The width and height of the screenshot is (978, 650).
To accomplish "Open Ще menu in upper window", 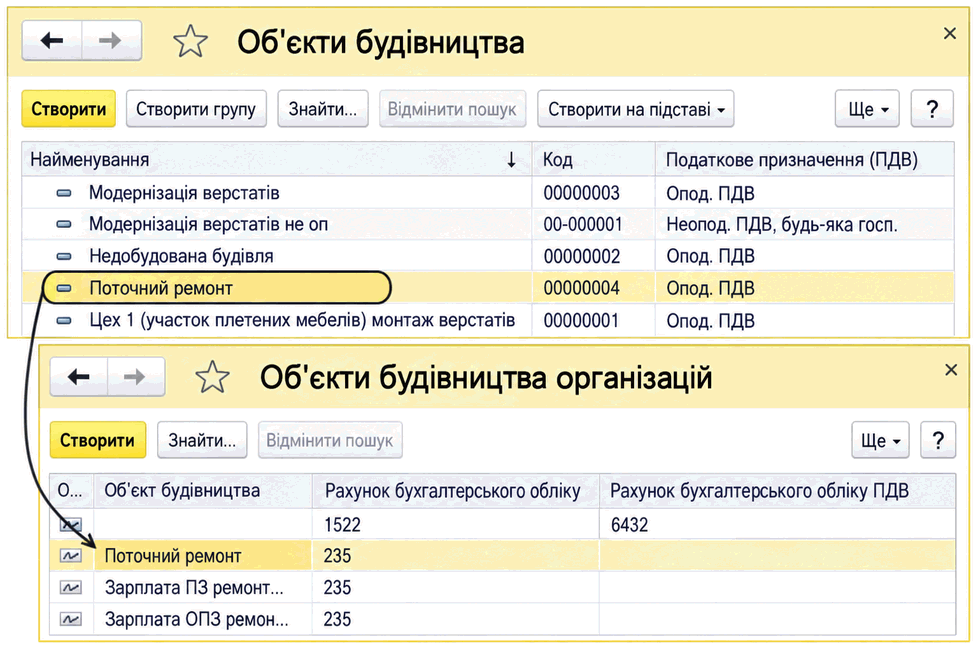I will pyautogui.click(x=867, y=109).
